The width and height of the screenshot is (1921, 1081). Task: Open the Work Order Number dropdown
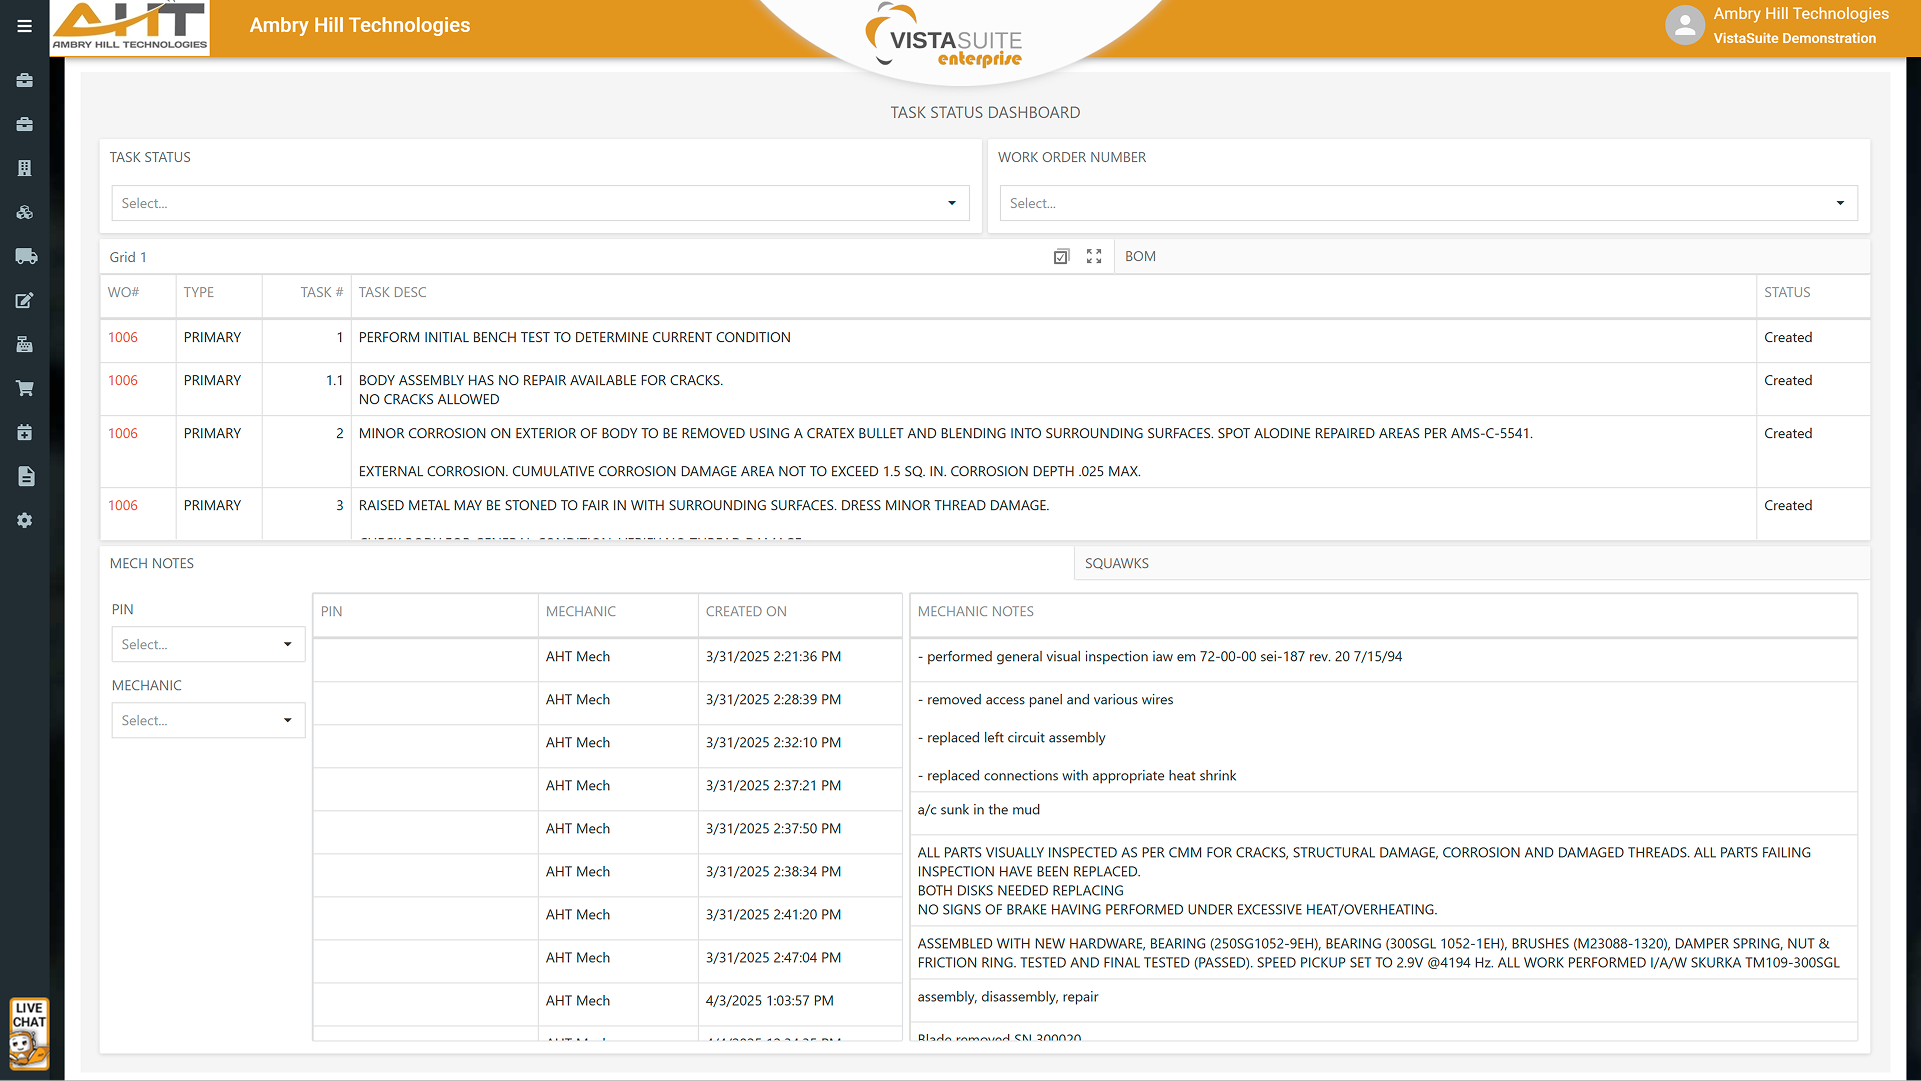[x=1428, y=203]
